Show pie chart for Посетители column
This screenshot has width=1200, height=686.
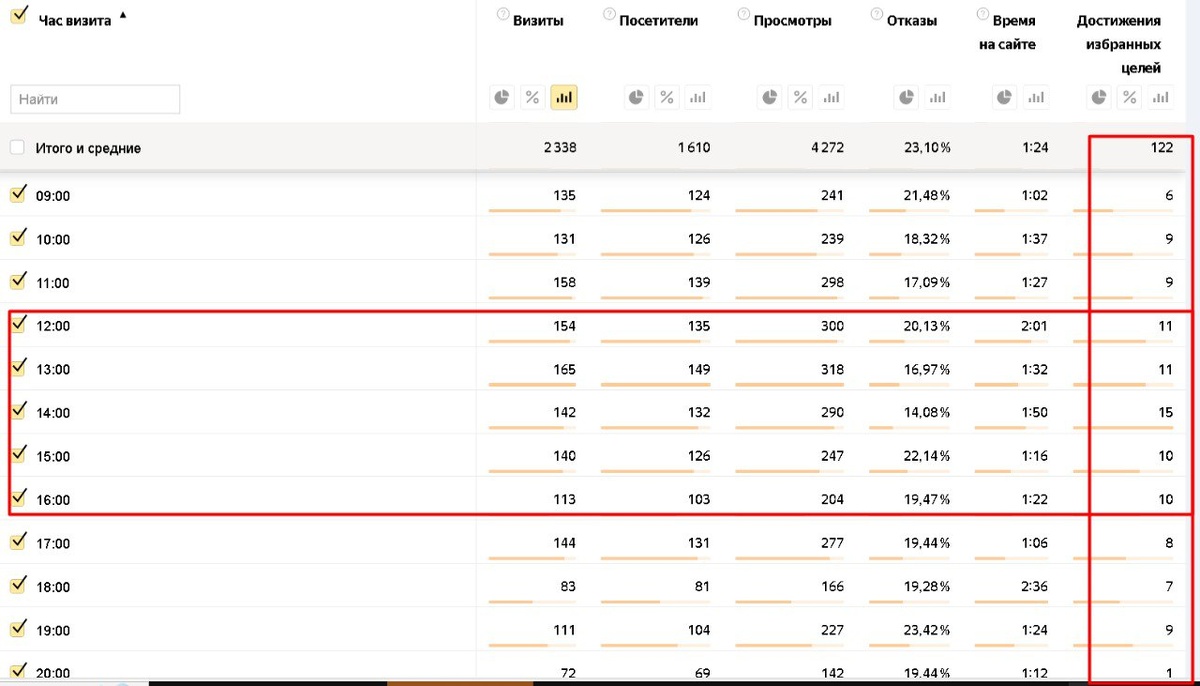[x=636, y=97]
